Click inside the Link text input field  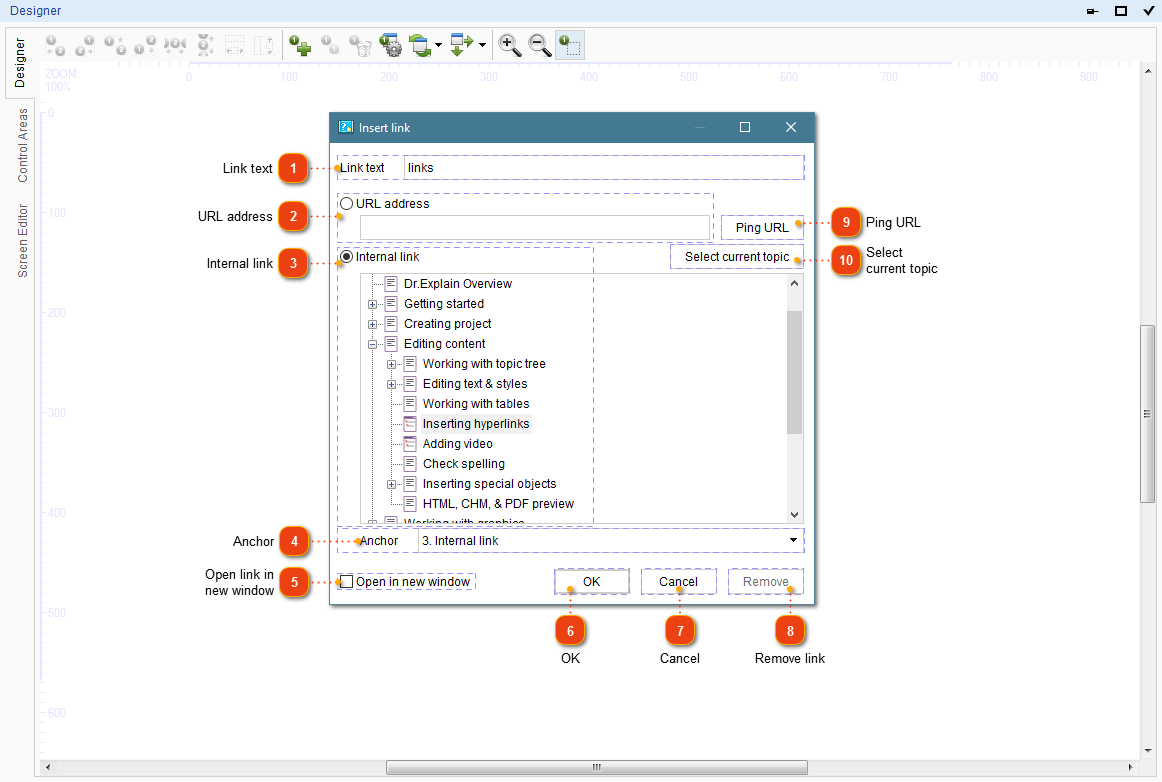[x=600, y=167]
